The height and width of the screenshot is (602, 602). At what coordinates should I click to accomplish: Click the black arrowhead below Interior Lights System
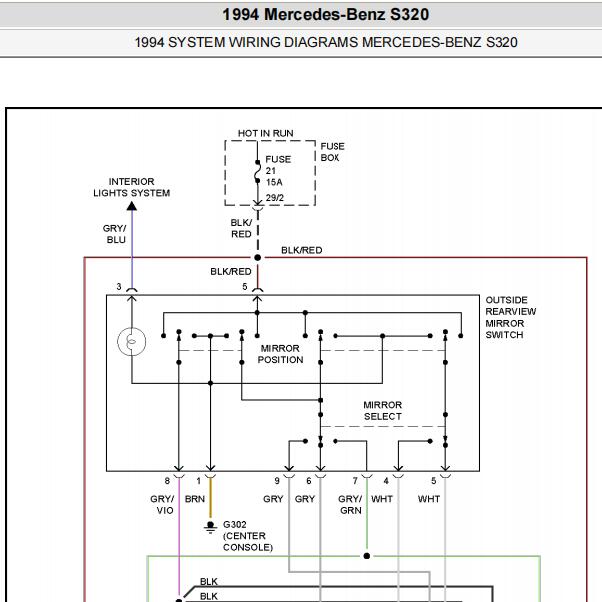coord(132,207)
